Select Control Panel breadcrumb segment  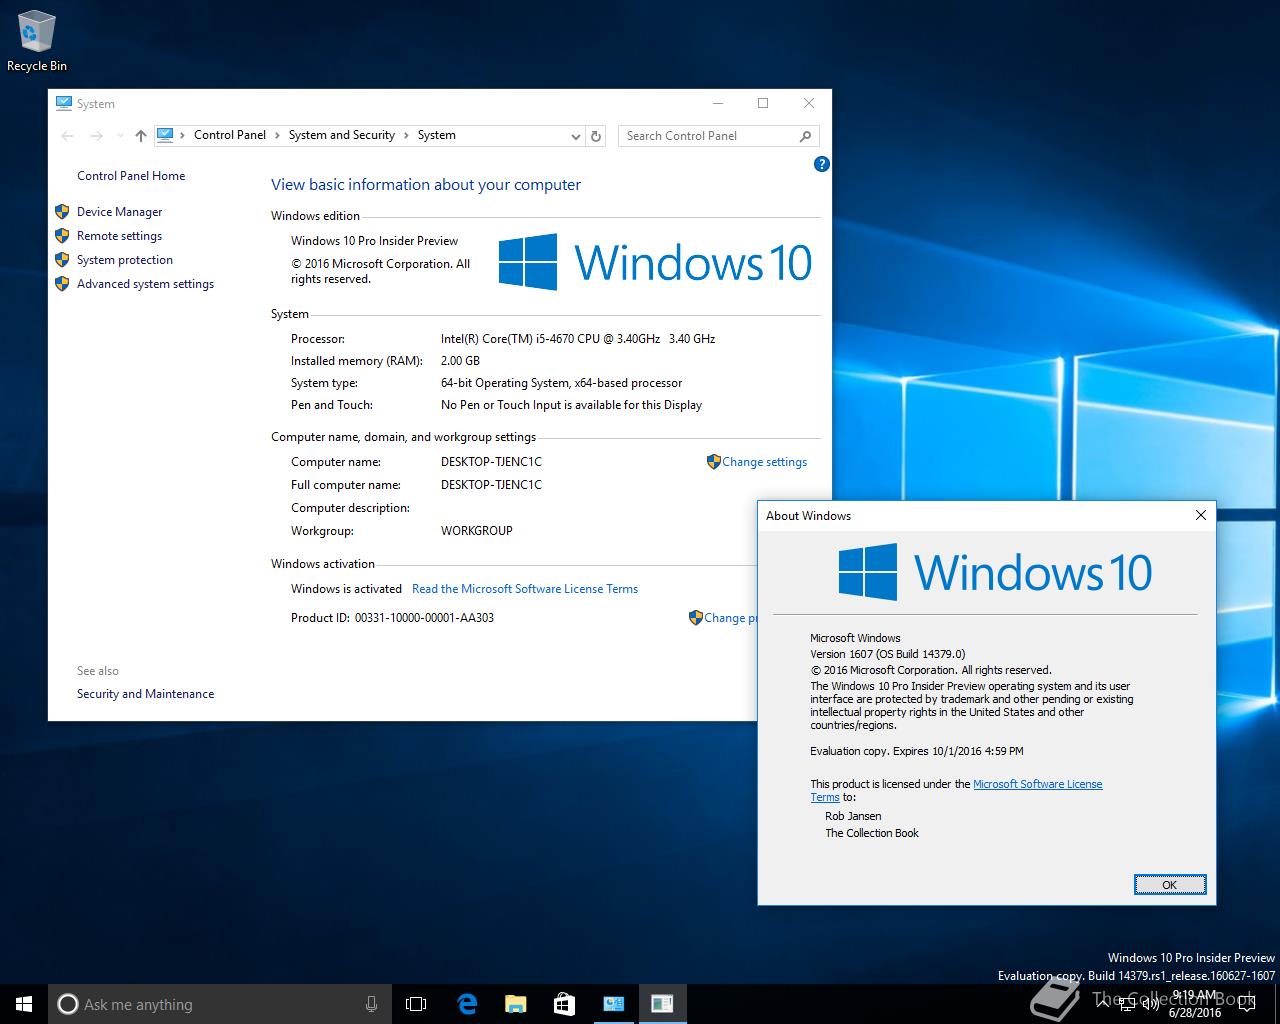click(230, 135)
